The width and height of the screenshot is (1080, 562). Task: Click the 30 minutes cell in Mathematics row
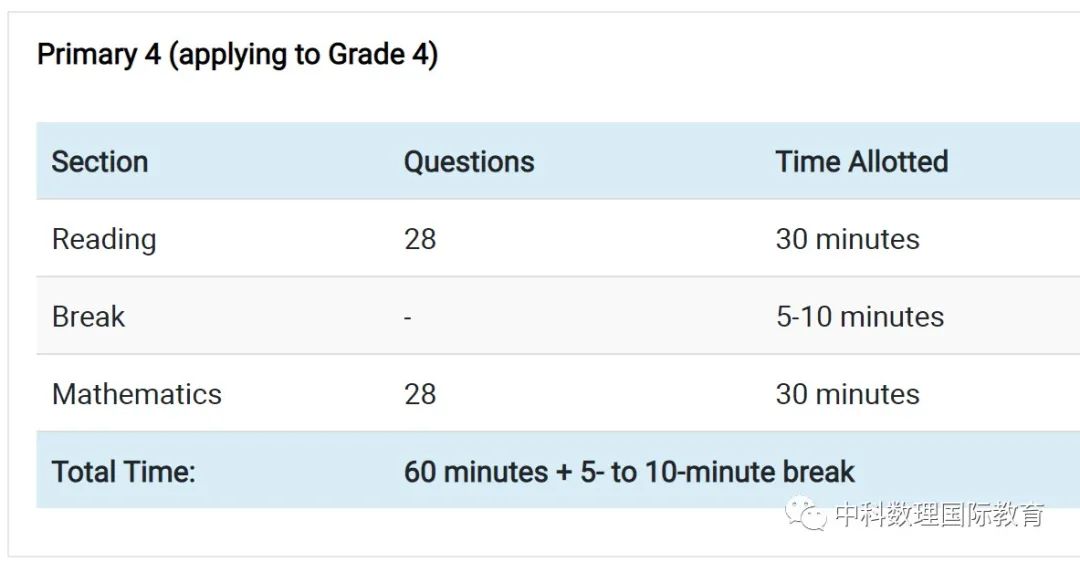[847, 394]
